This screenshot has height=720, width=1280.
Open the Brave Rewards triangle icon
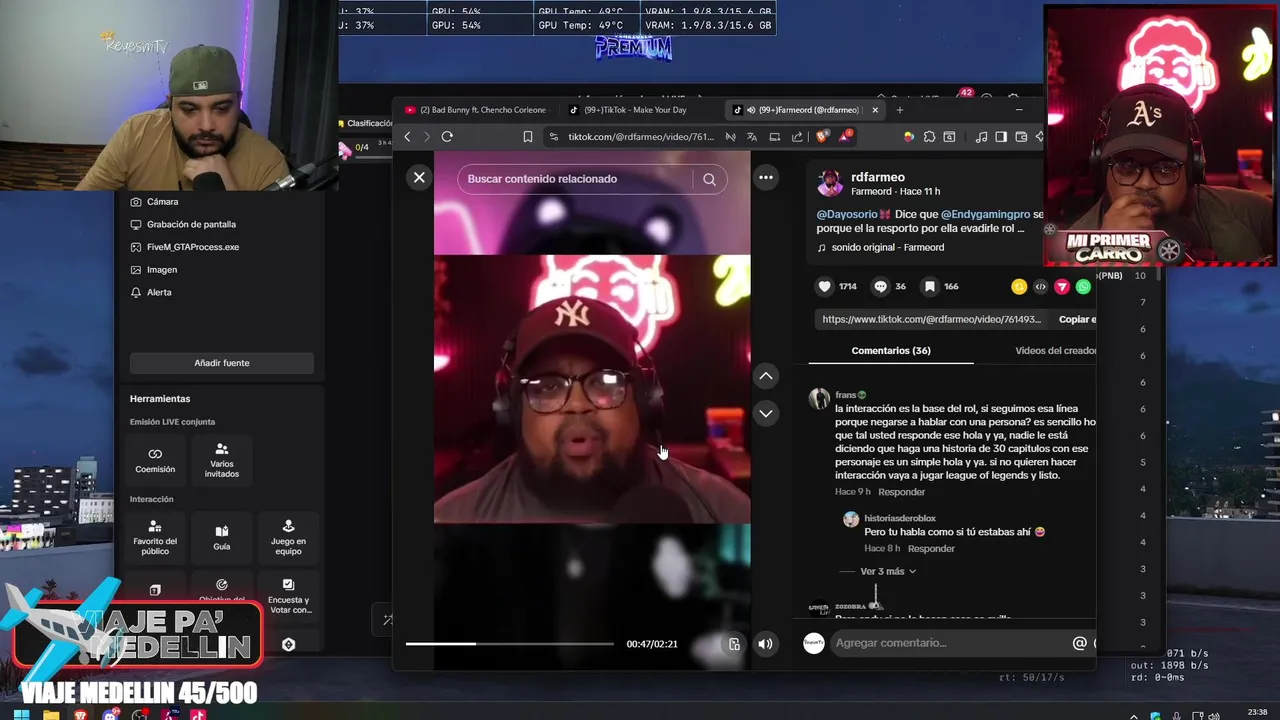846,136
